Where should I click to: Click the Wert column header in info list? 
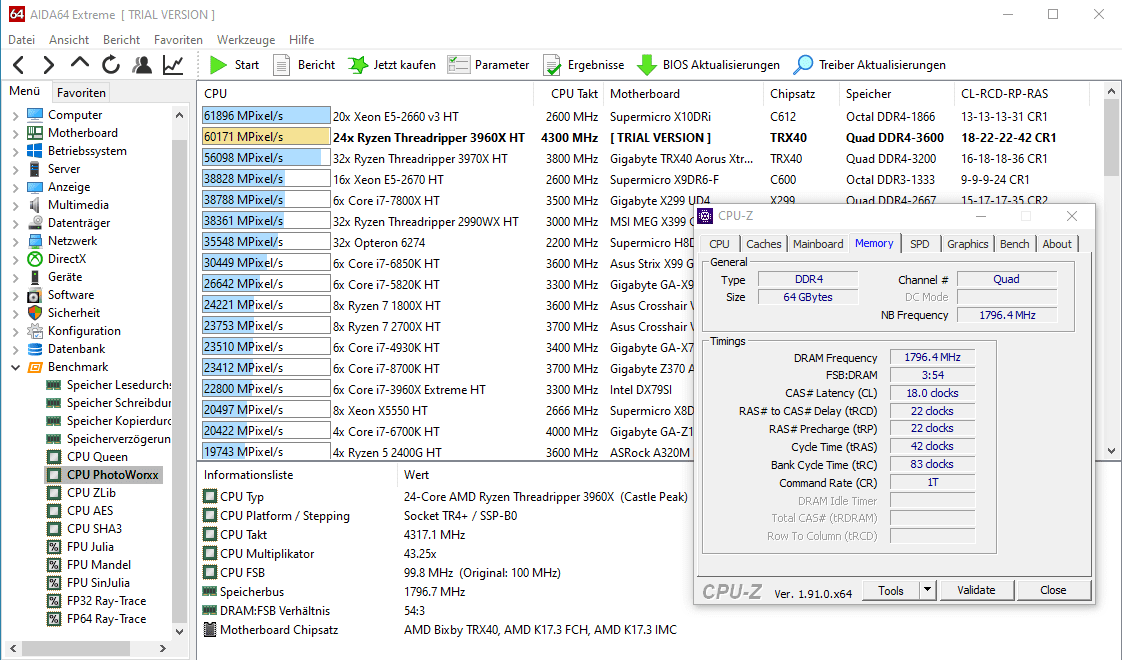(x=416, y=475)
